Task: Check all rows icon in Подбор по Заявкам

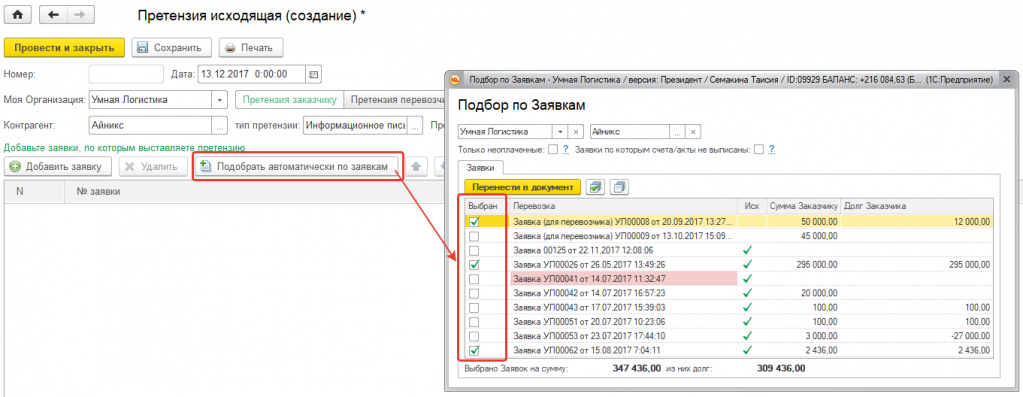Action: 594,187
